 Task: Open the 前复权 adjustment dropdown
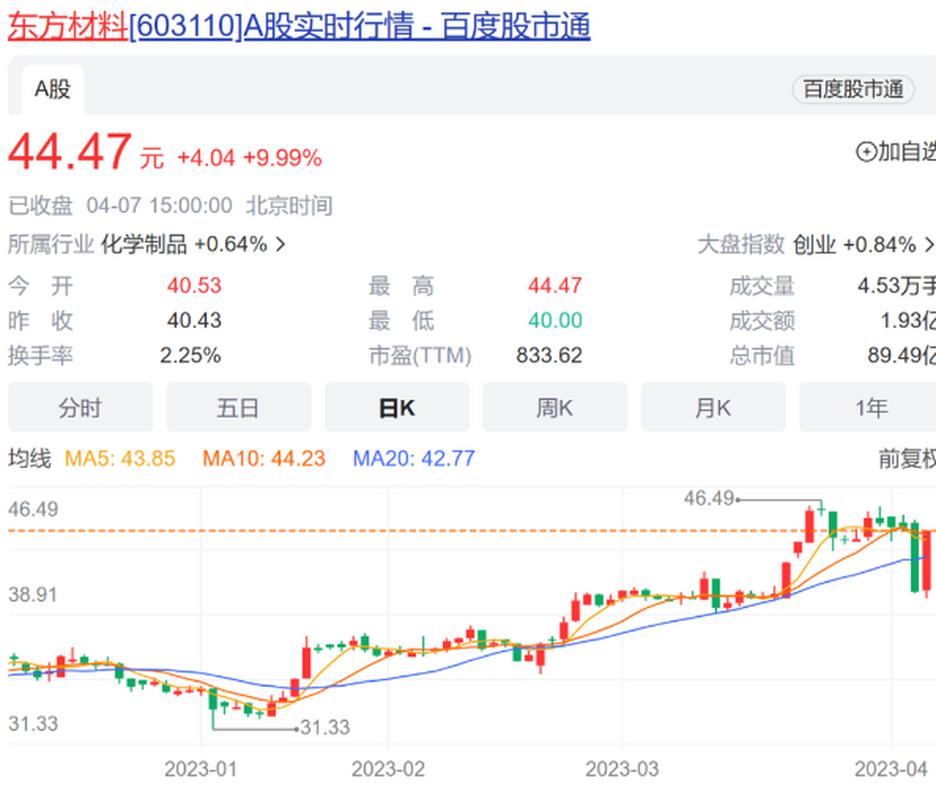tap(907, 459)
